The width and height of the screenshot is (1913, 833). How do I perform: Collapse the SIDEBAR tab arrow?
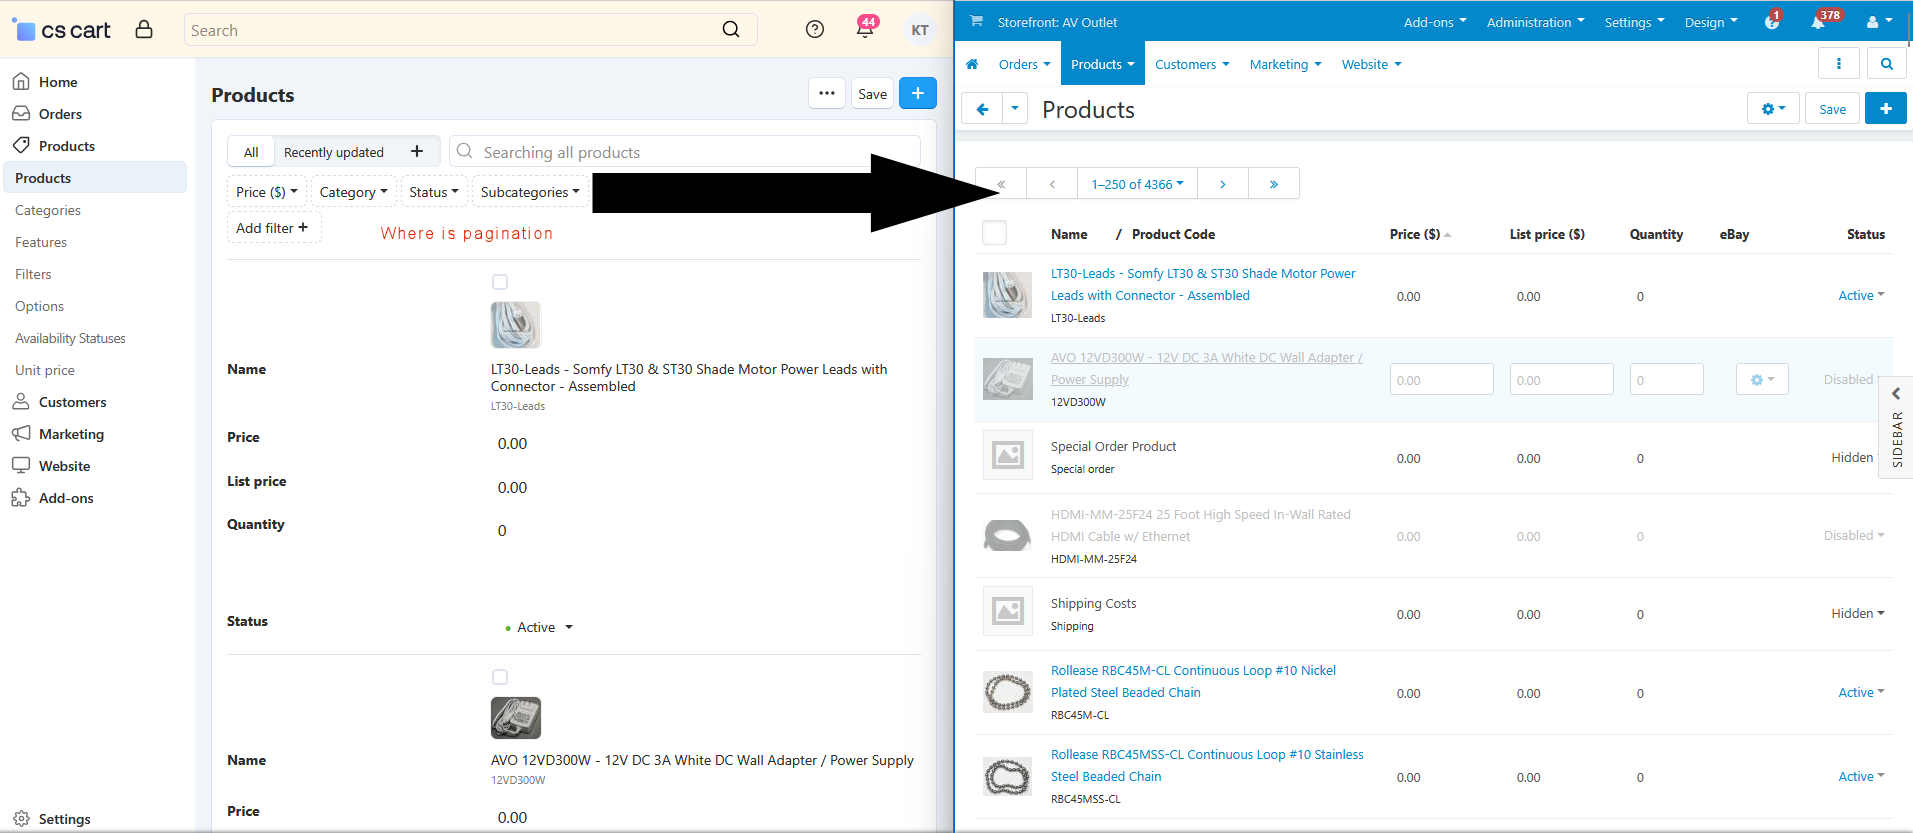[x=1896, y=393]
